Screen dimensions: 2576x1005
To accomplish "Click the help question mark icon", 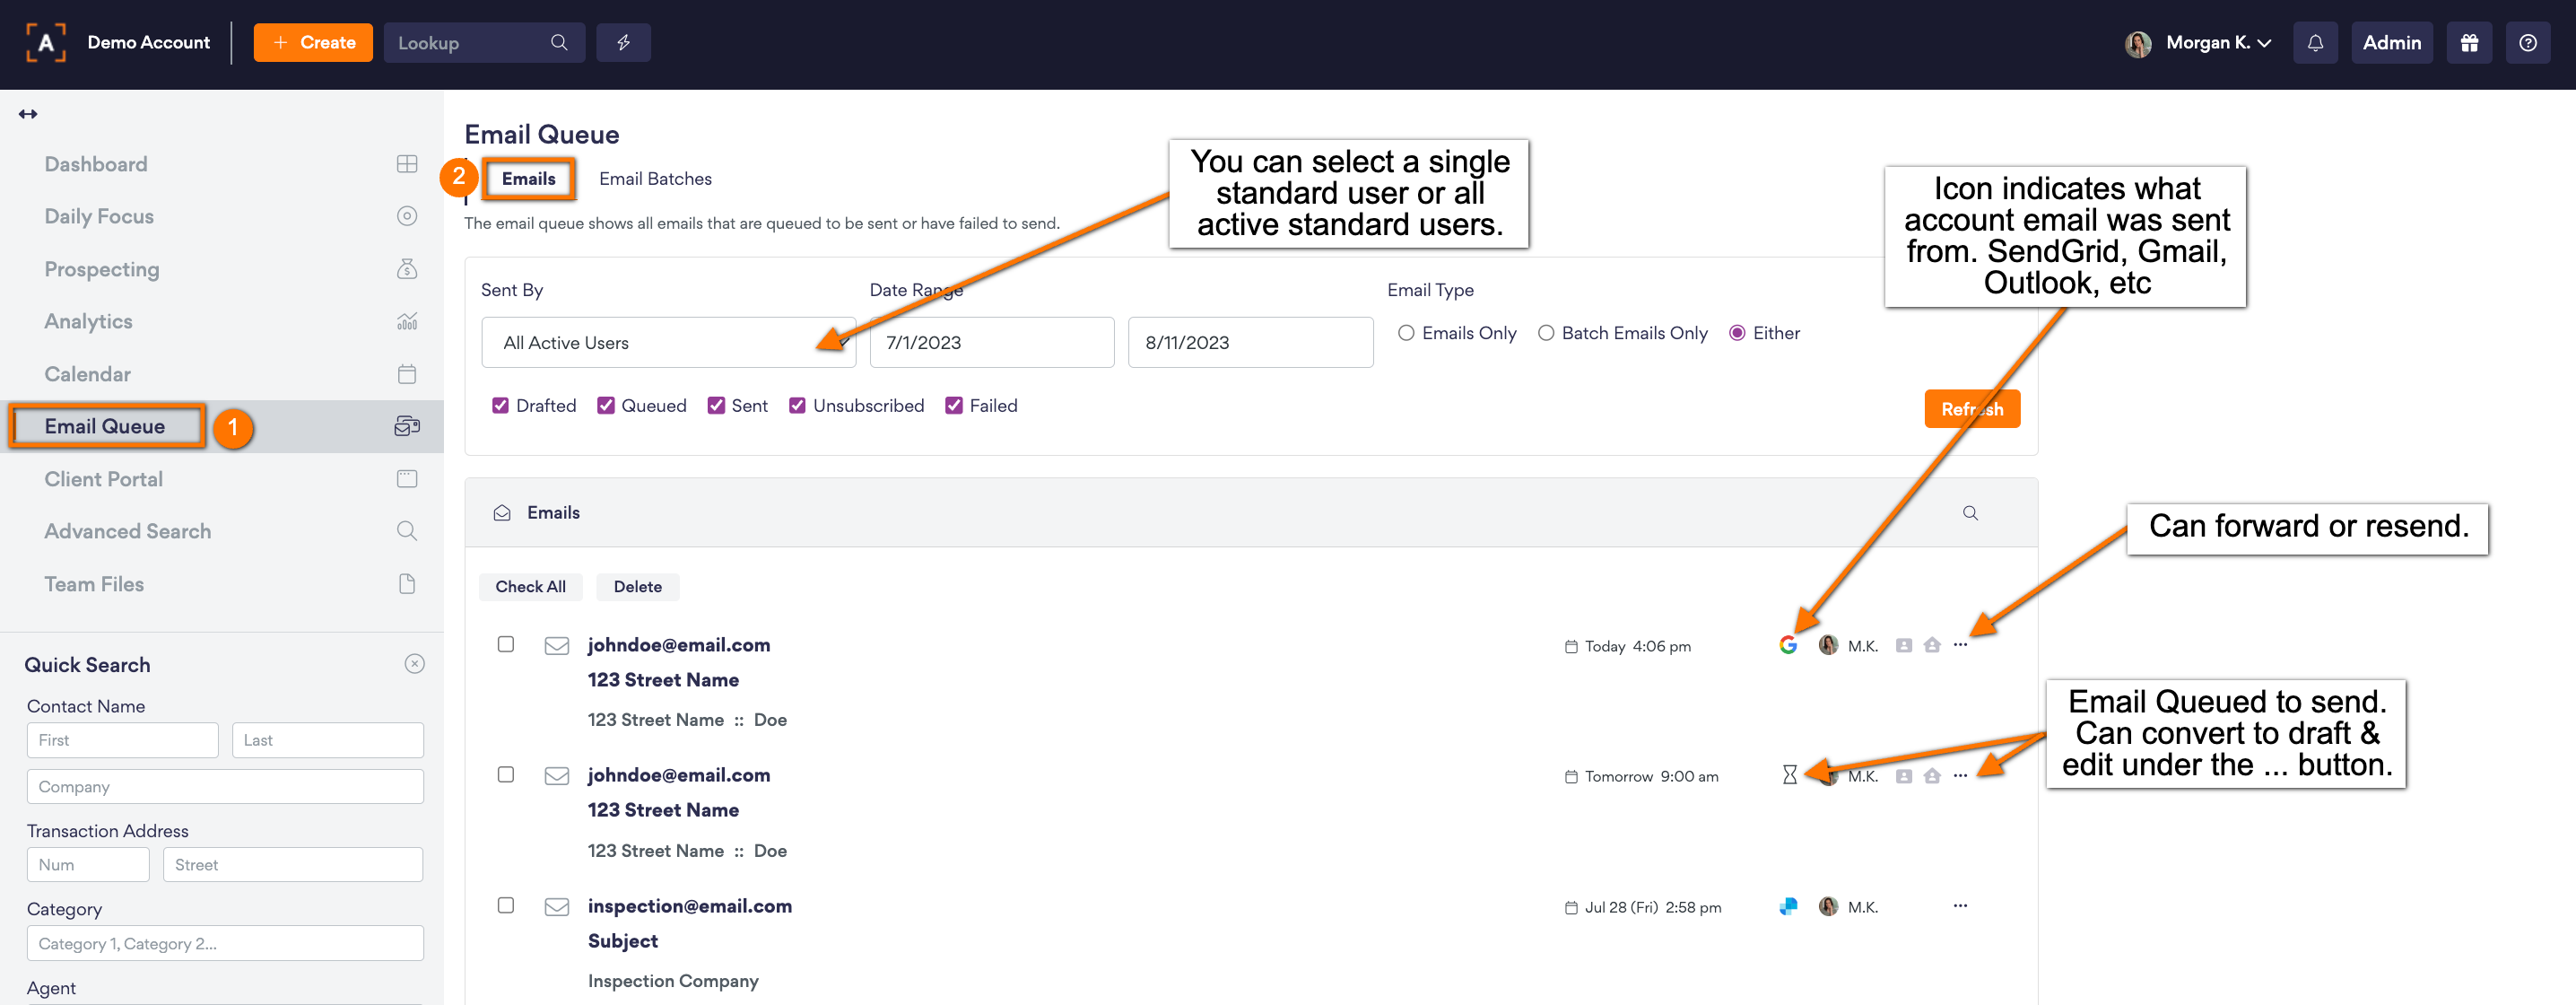I will (x=2528, y=42).
